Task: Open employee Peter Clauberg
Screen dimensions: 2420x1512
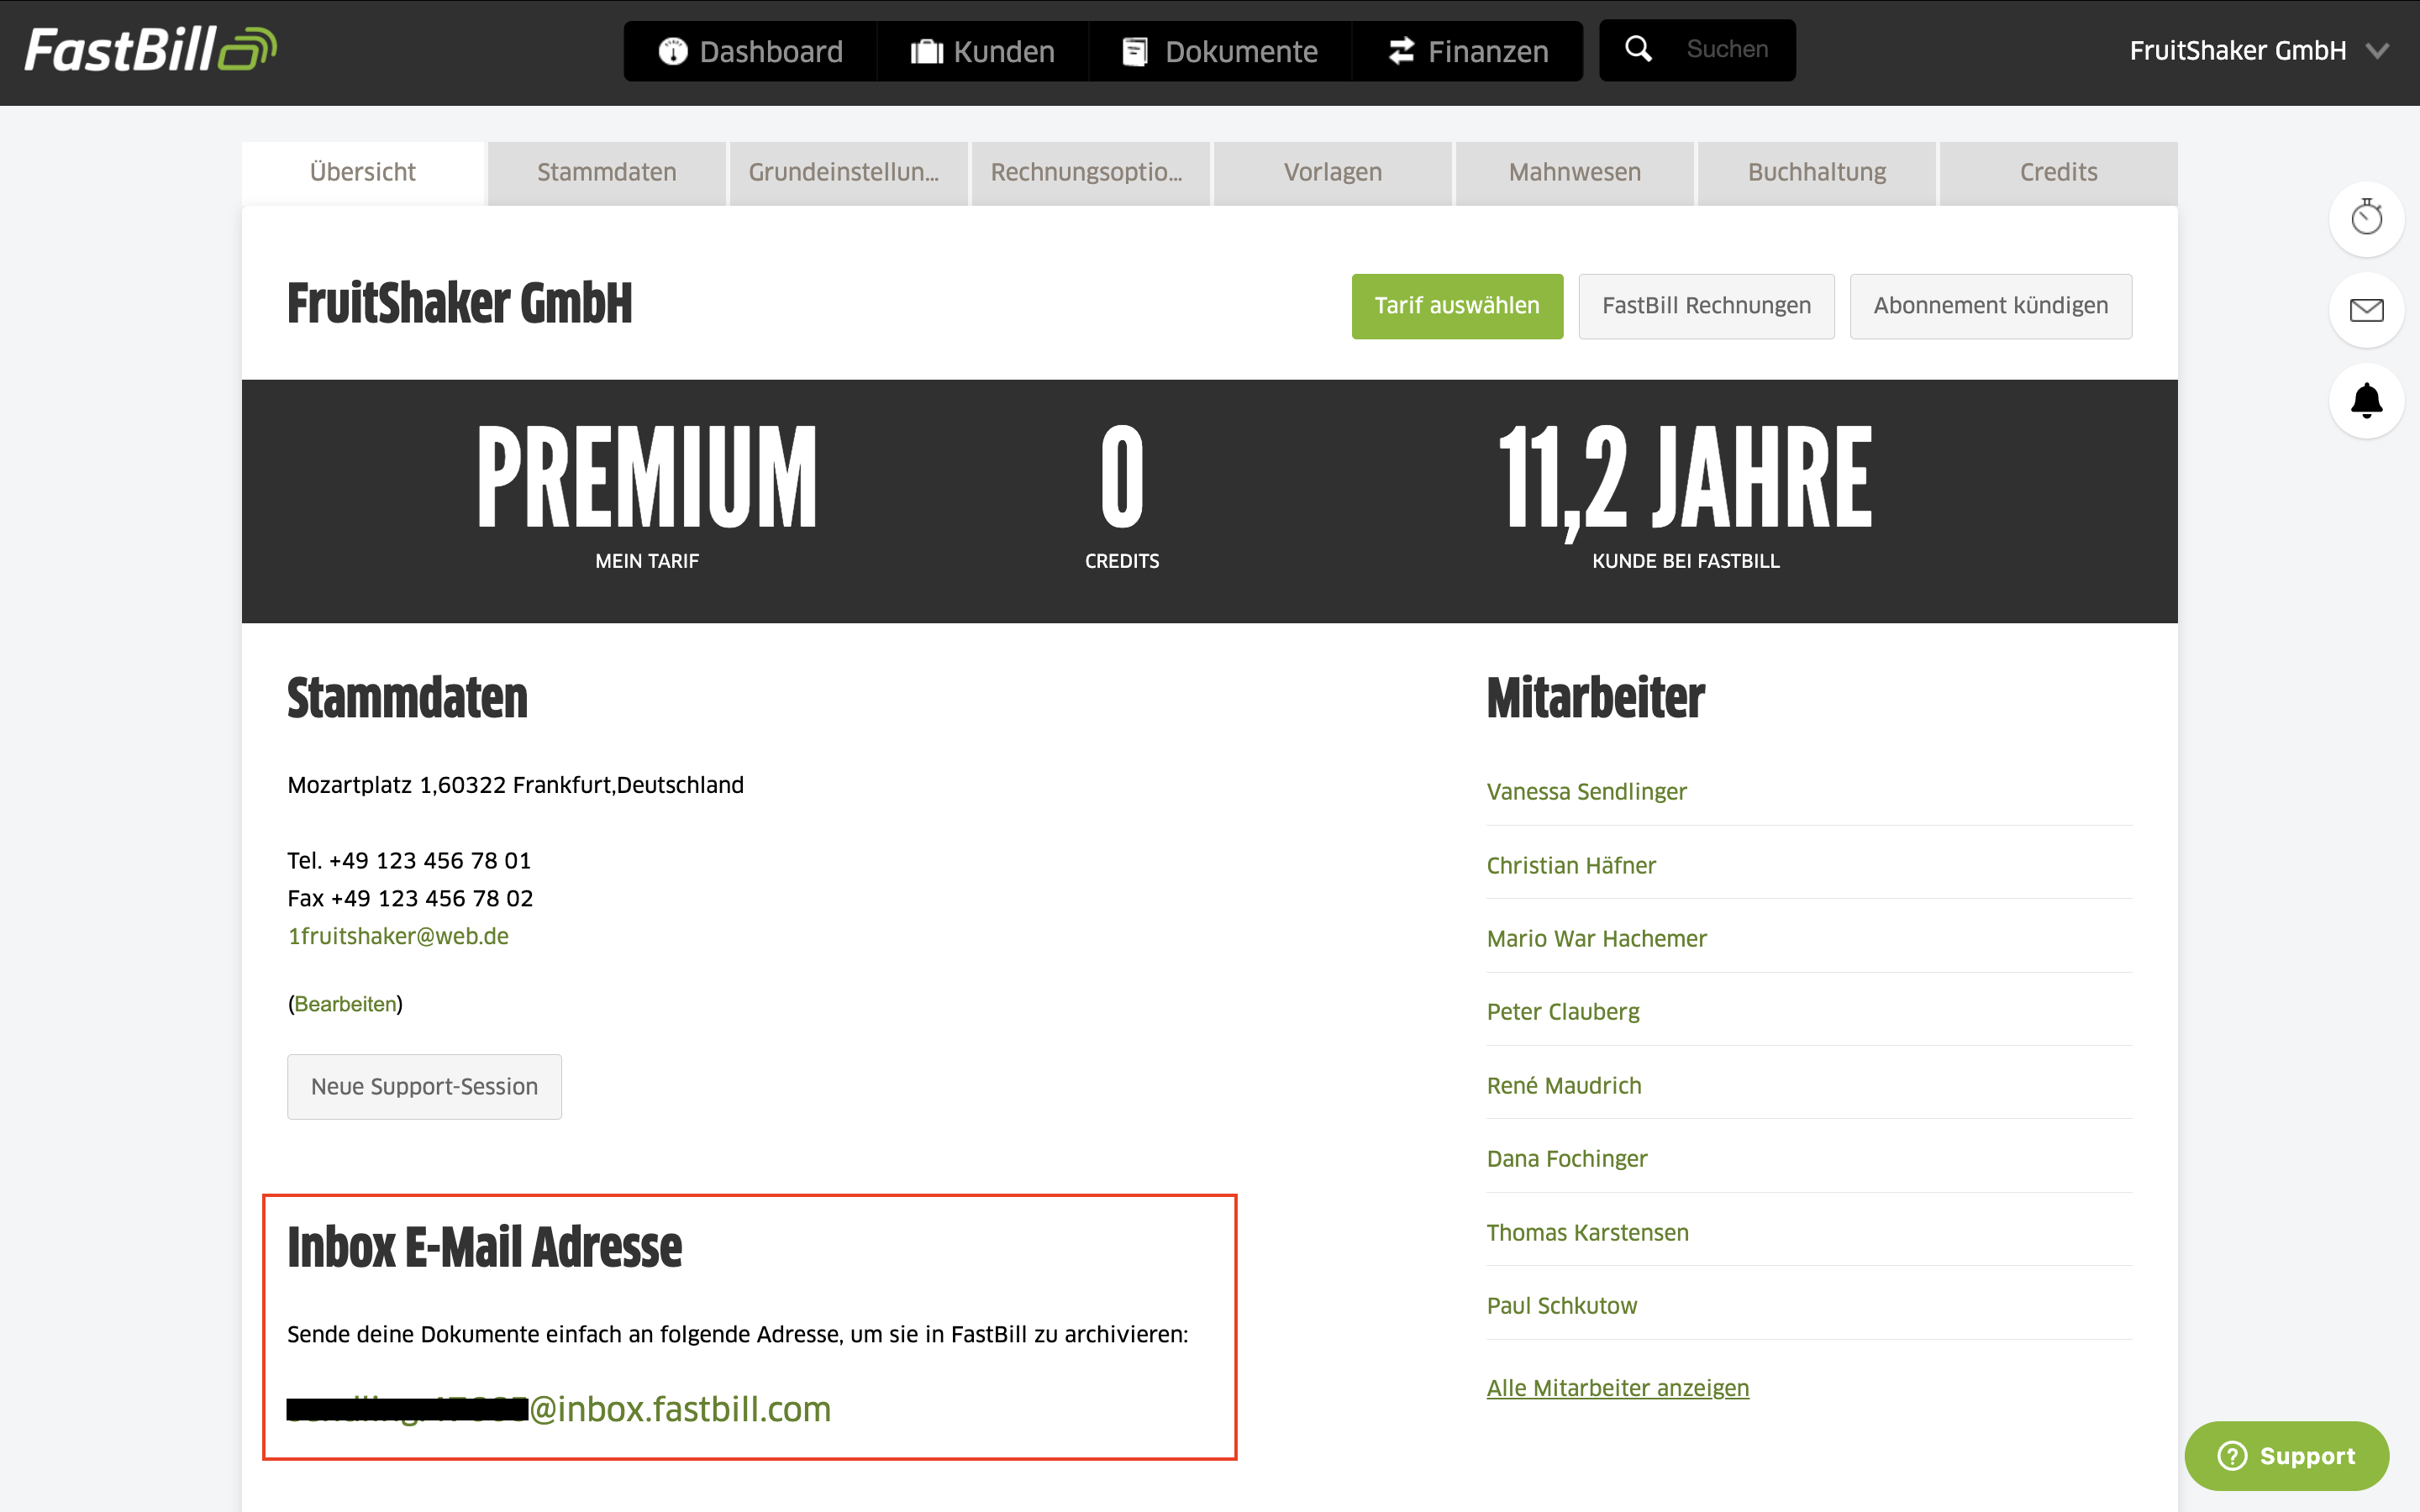Action: pyautogui.click(x=1563, y=1012)
